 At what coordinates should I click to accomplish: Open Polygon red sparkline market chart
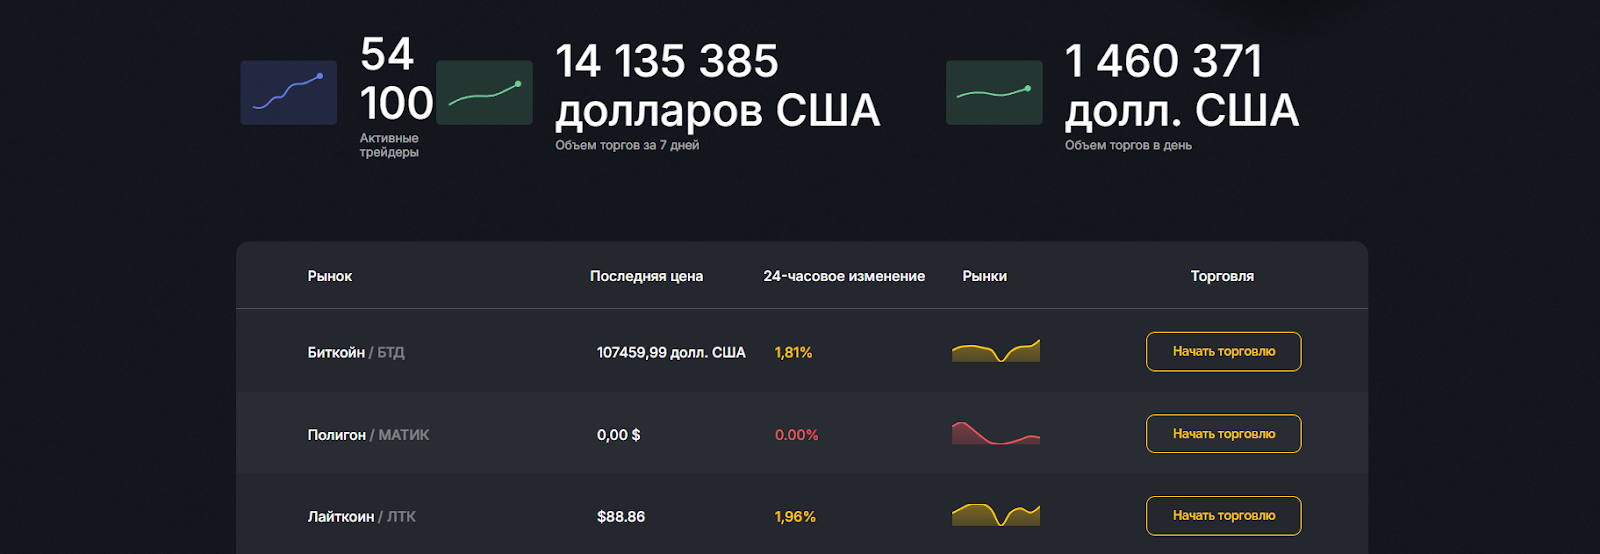[996, 433]
